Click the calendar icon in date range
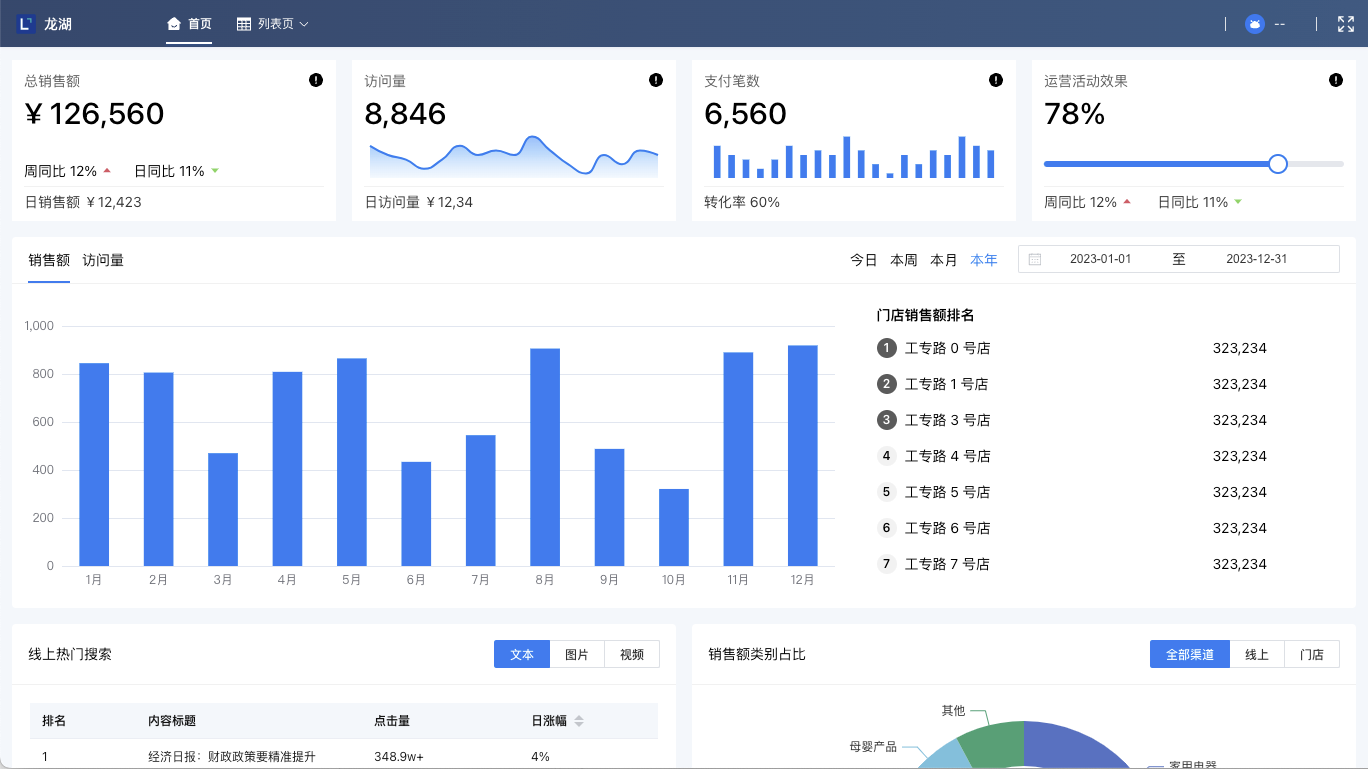1368x769 pixels. click(1035, 259)
